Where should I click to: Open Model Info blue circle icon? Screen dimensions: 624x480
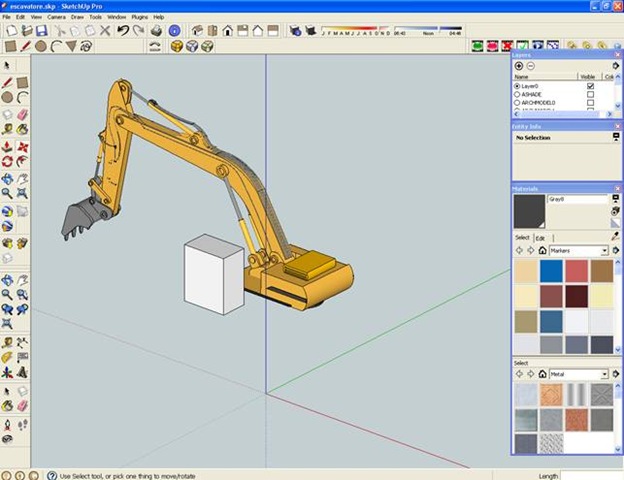coord(175,31)
